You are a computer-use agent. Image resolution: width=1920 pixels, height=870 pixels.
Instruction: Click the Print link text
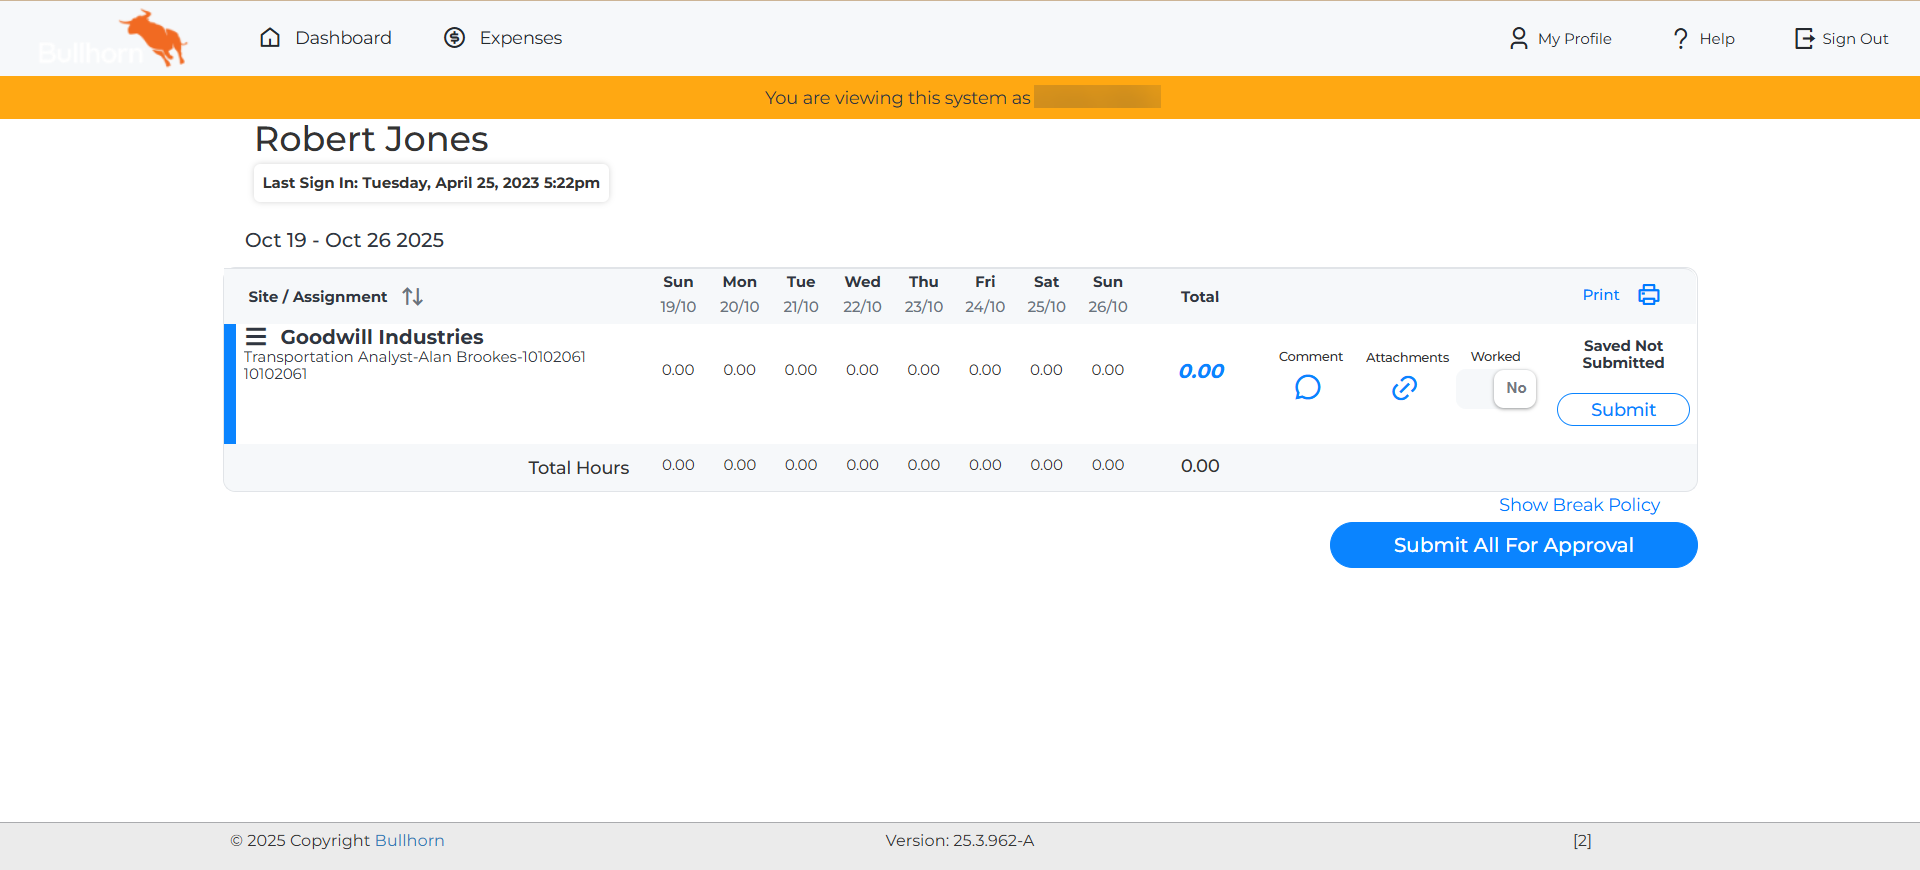coord(1600,295)
